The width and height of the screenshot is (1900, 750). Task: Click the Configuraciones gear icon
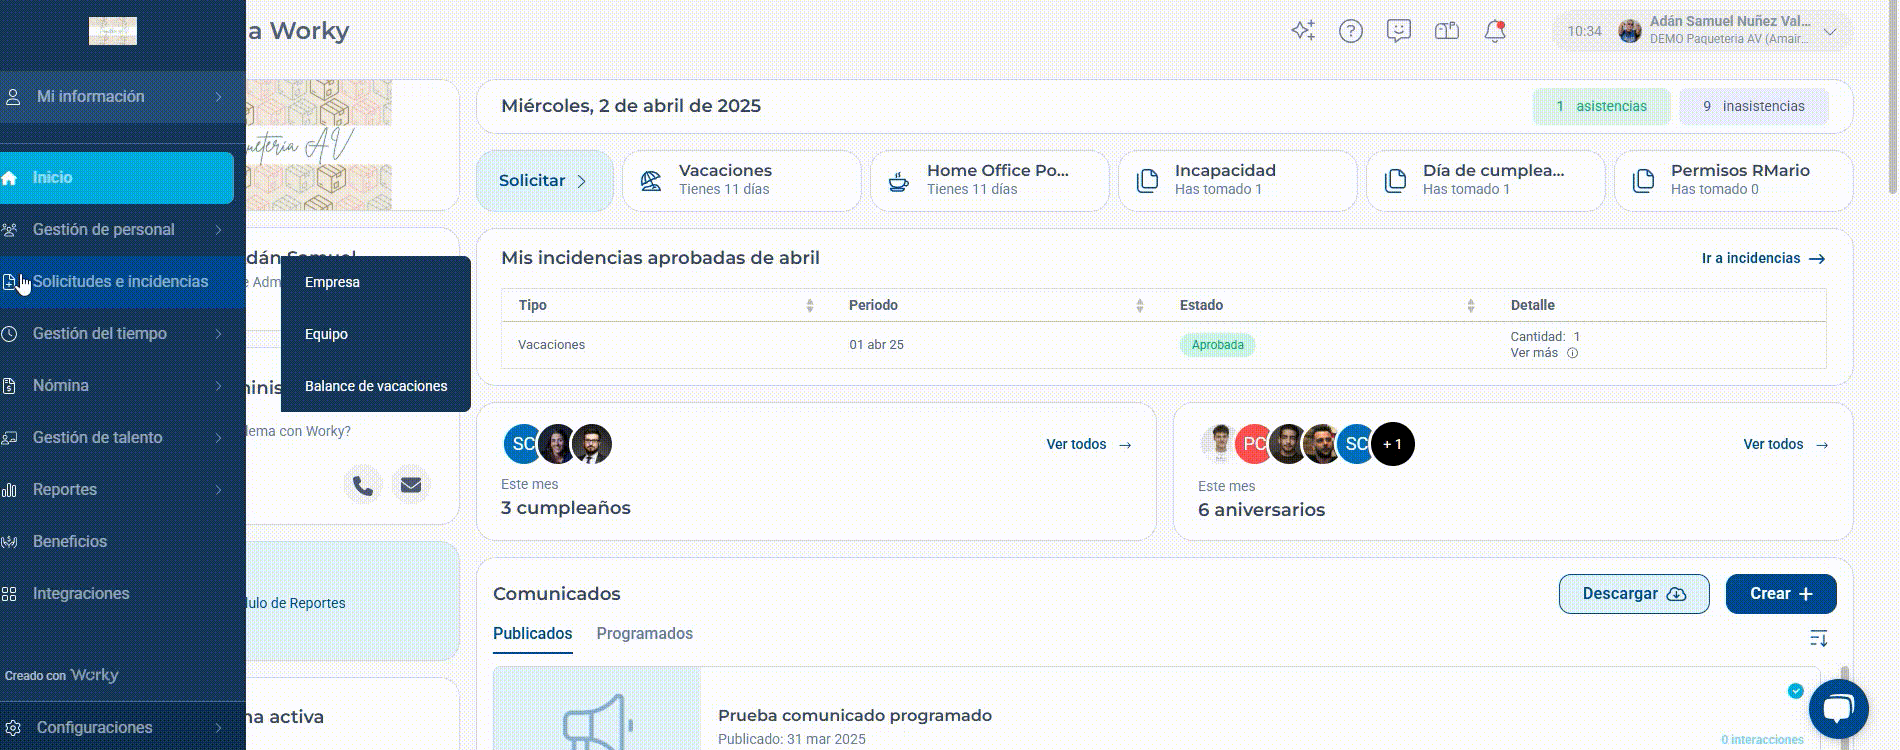13,728
